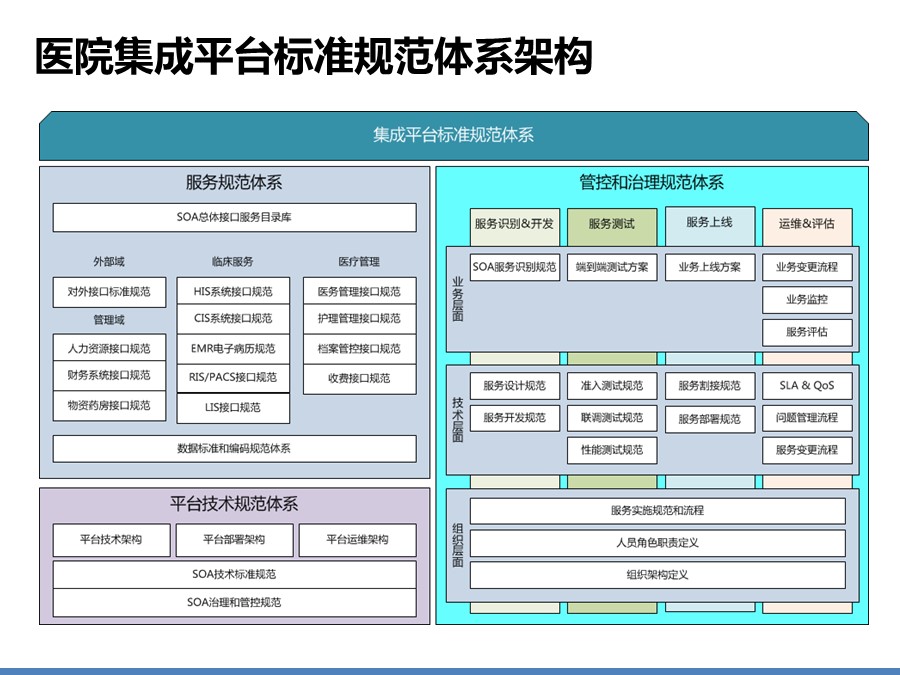900x675 pixels.
Task: Click the 技术层面 vertical label
Action: click(x=457, y=420)
